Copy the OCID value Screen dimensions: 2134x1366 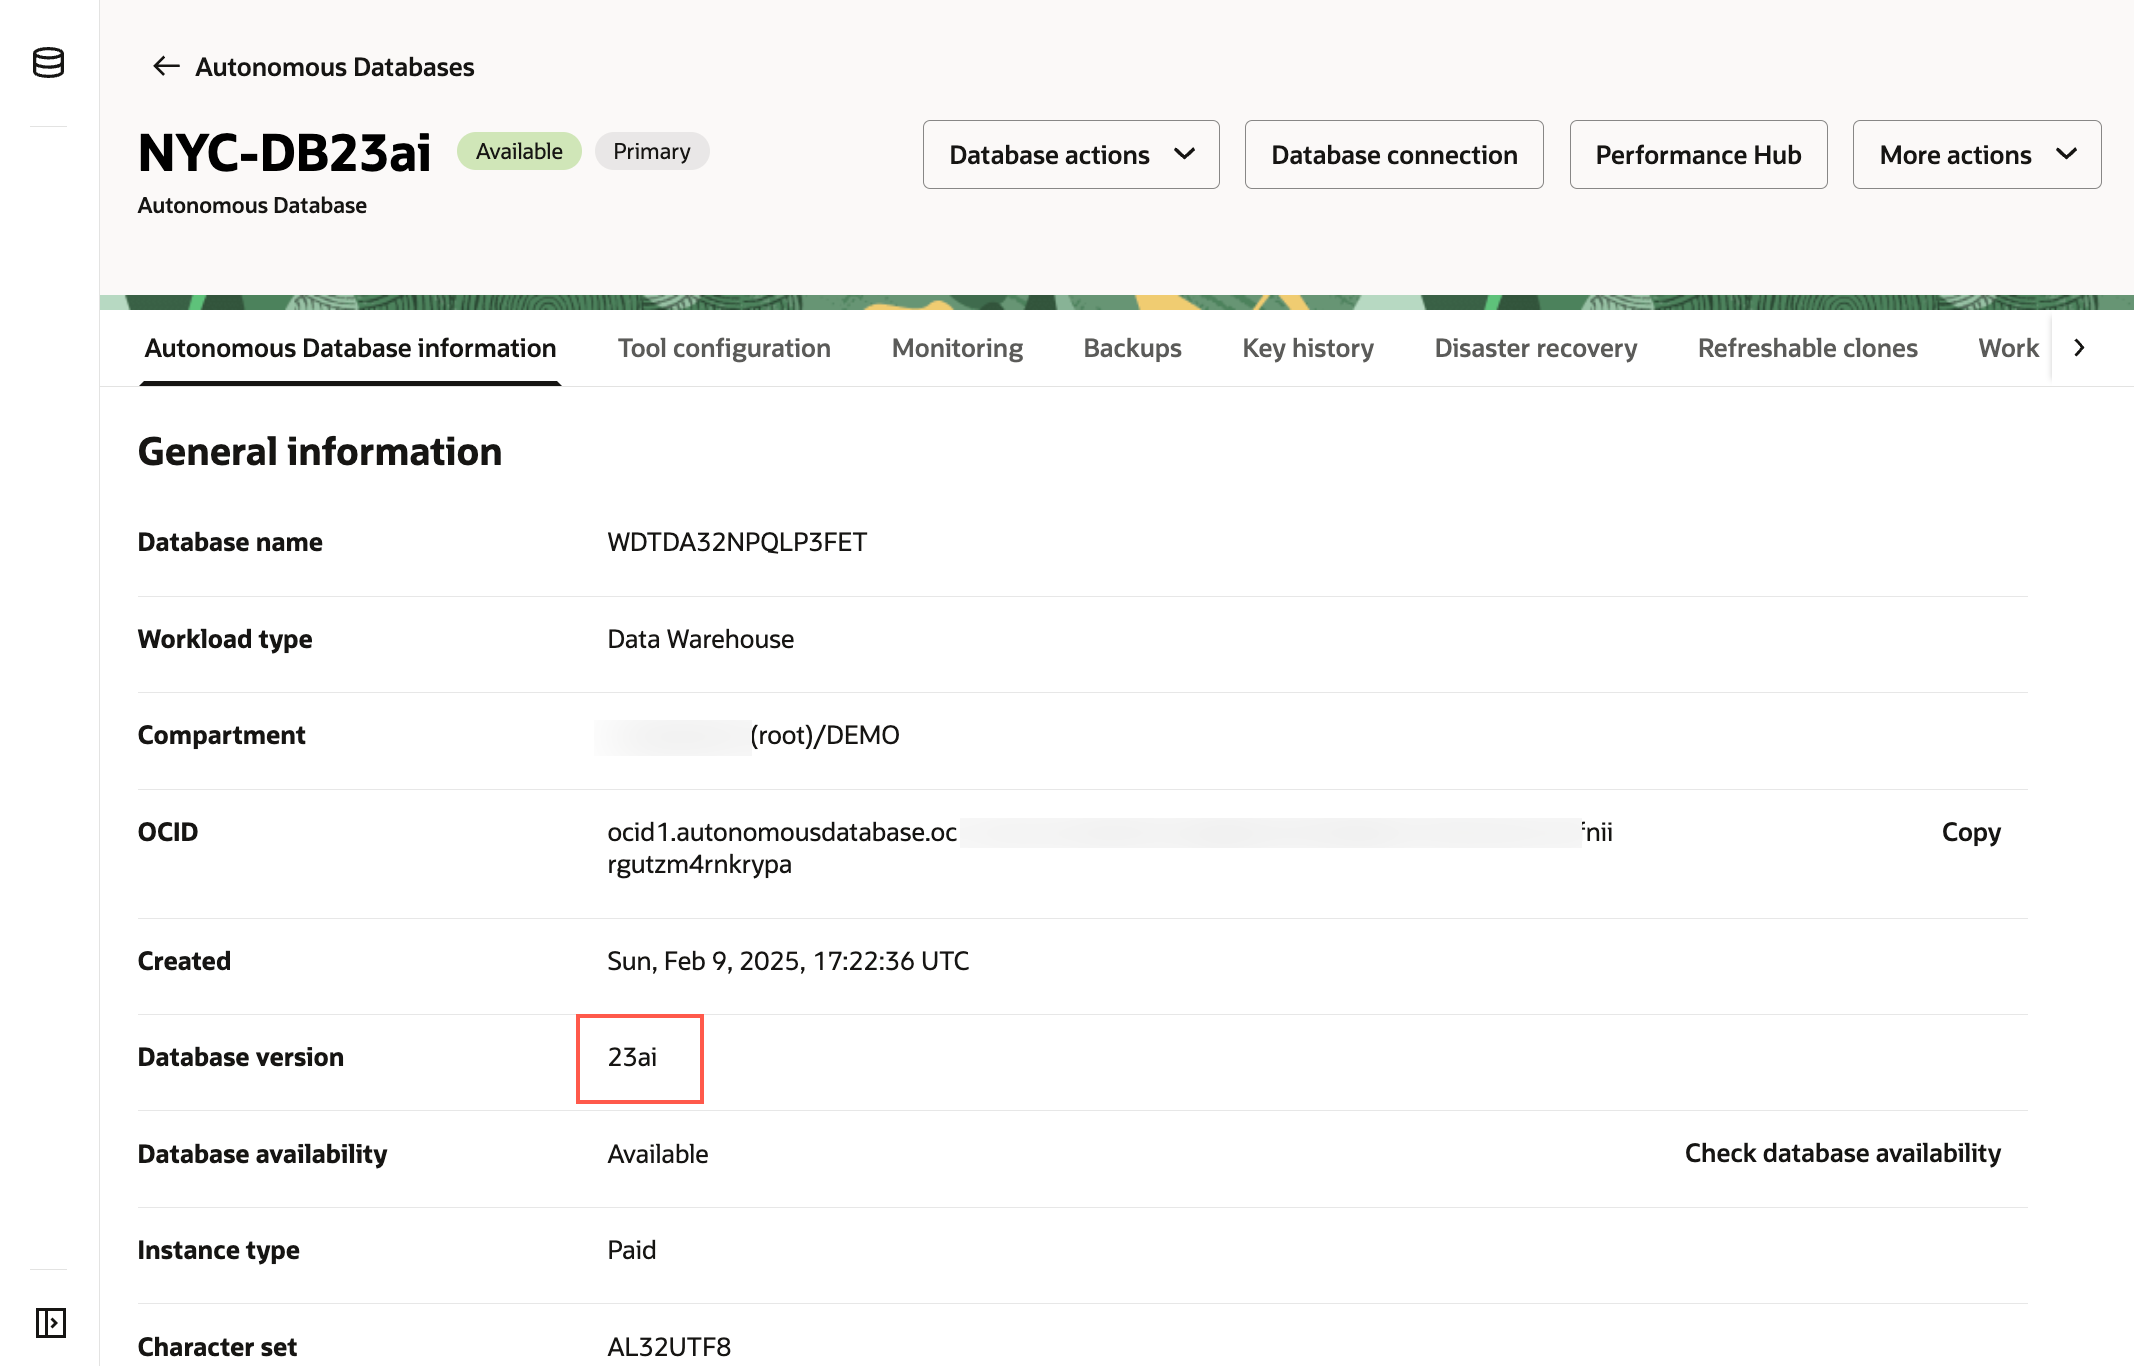coord(1971,832)
